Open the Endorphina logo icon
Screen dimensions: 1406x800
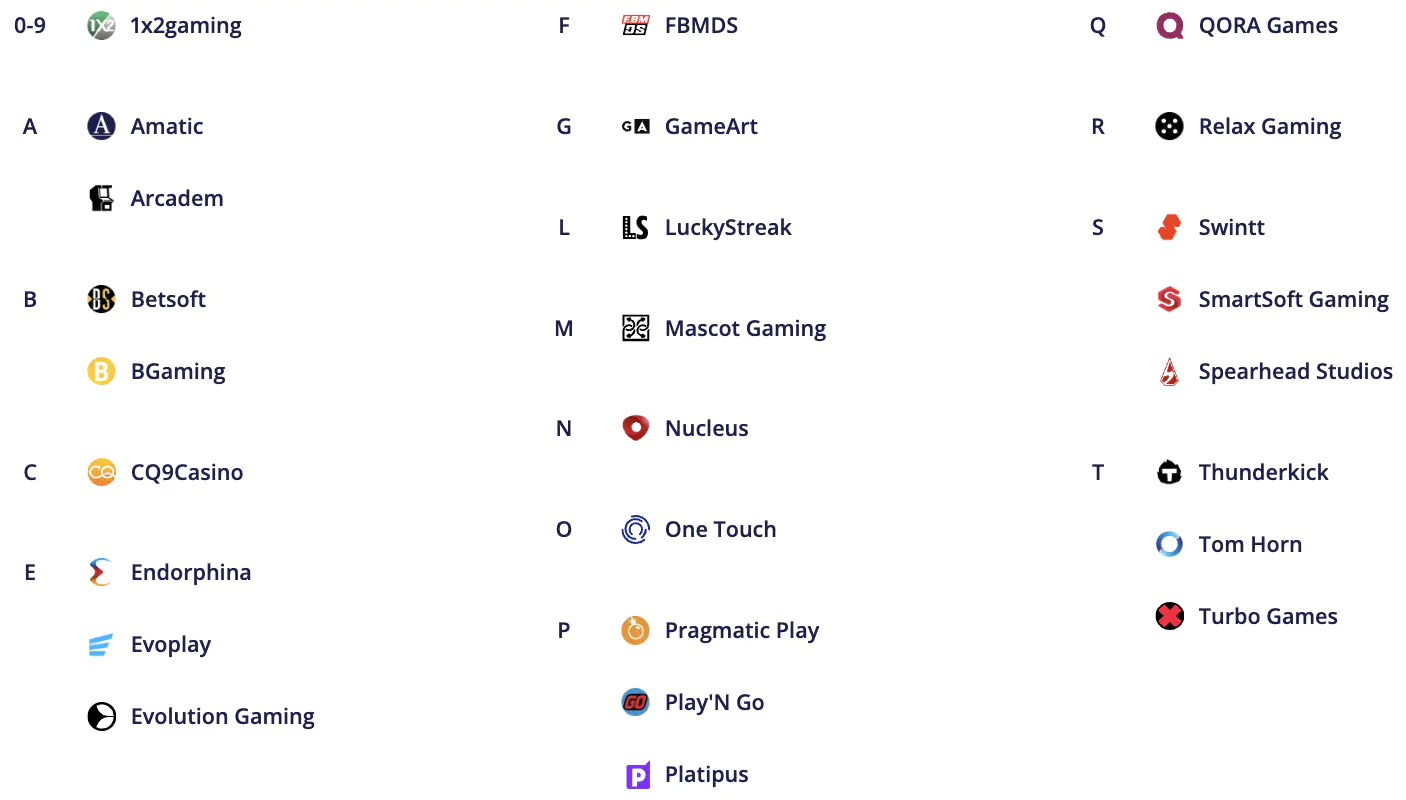point(101,572)
